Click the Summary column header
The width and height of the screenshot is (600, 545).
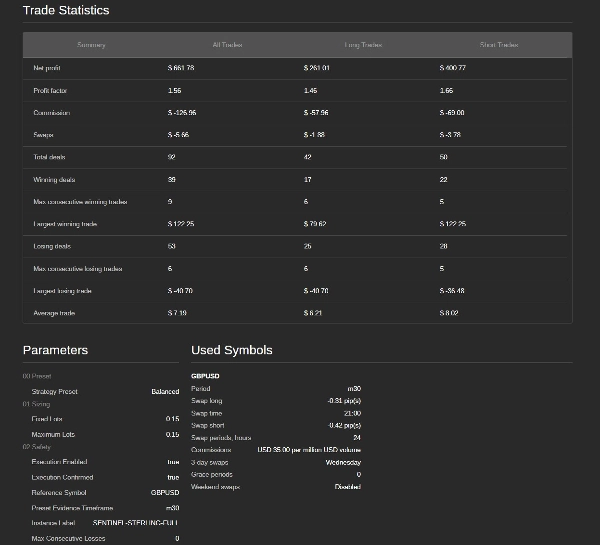point(91,45)
